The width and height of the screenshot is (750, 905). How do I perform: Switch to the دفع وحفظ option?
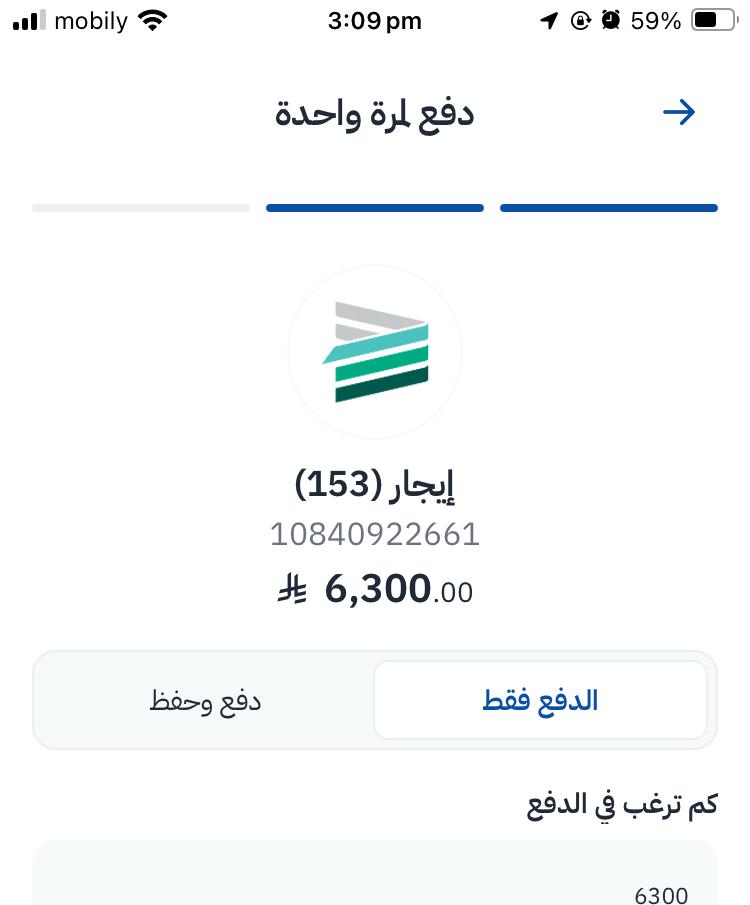[205, 700]
